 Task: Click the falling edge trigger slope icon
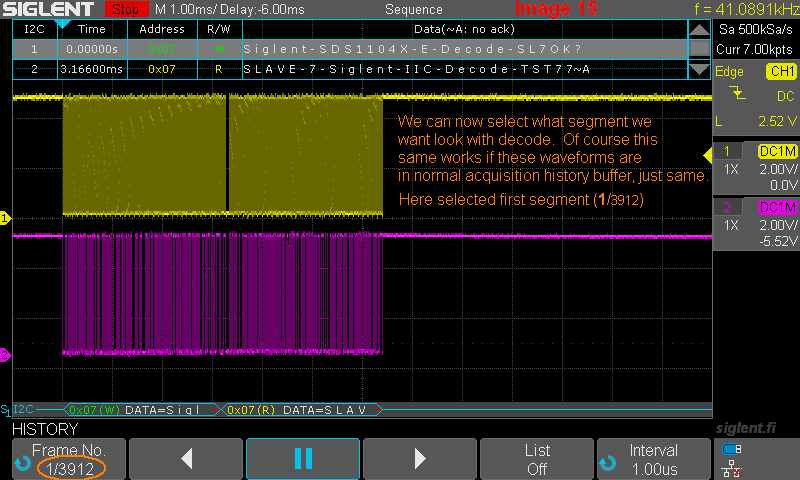pyautogui.click(x=737, y=93)
